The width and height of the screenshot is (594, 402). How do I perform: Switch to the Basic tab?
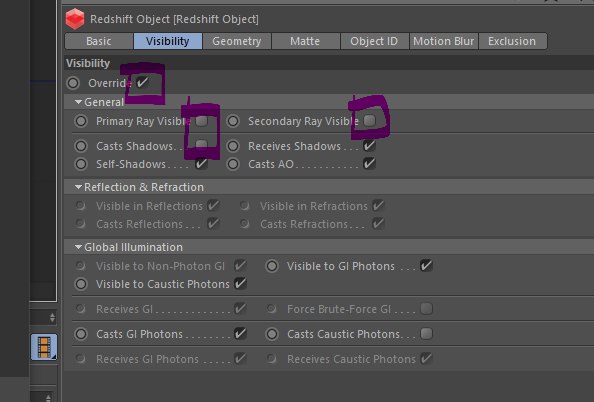pos(99,41)
